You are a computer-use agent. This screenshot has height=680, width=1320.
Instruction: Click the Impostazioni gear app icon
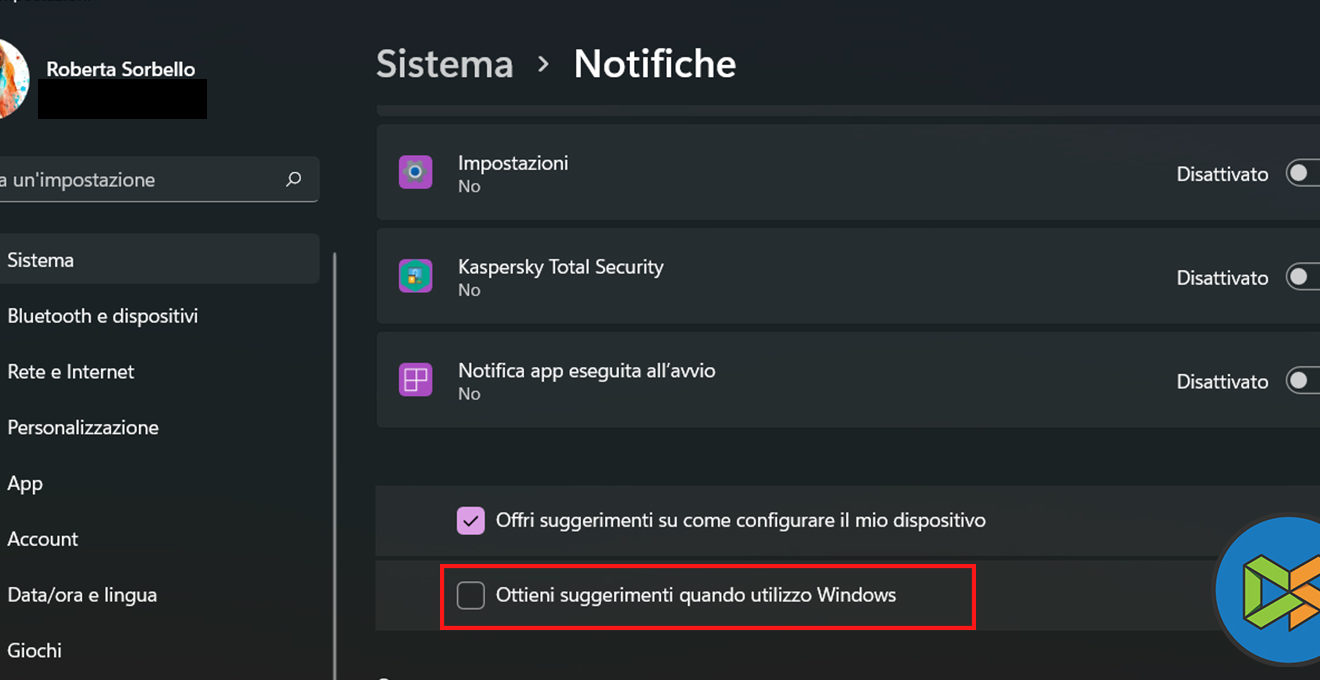click(415, 172)
